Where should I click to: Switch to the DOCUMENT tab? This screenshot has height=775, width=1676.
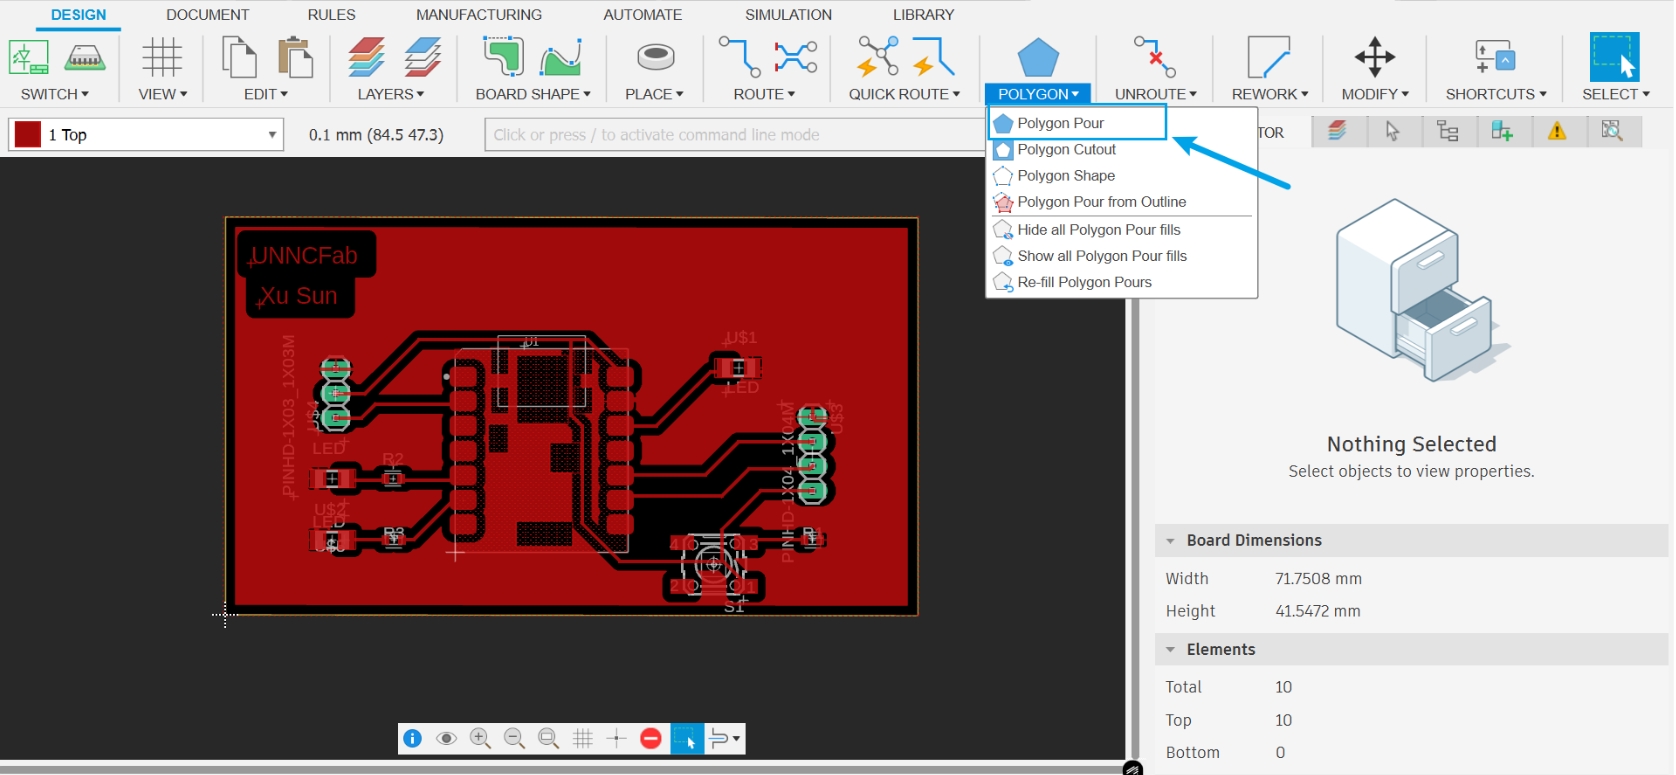pyautogui.click(x=208, y=15)
